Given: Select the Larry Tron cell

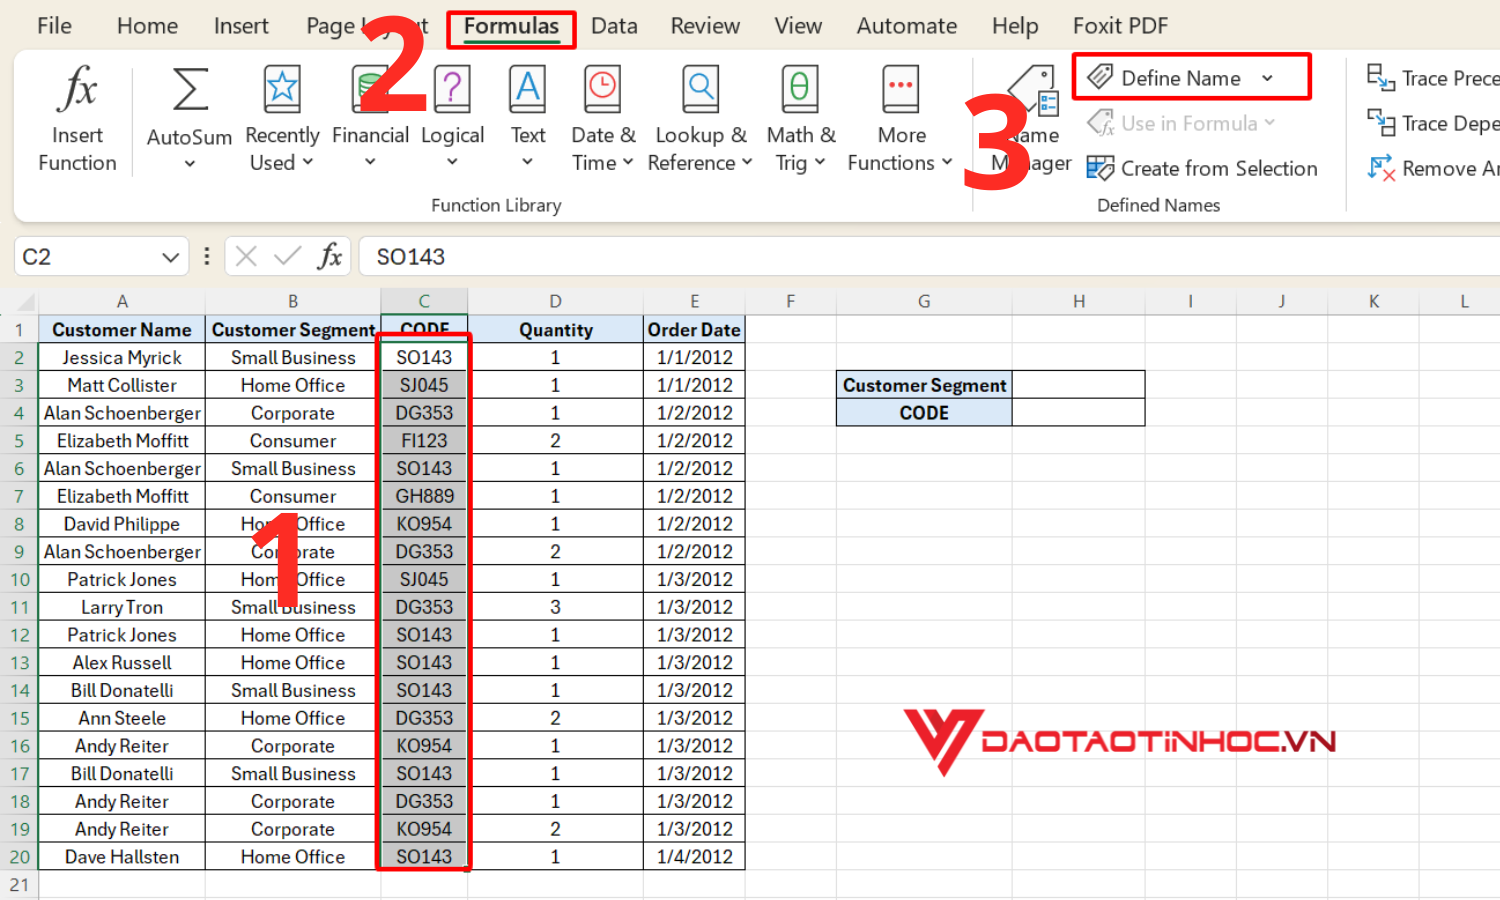Looking at the screenshot, I should [122, 607].
